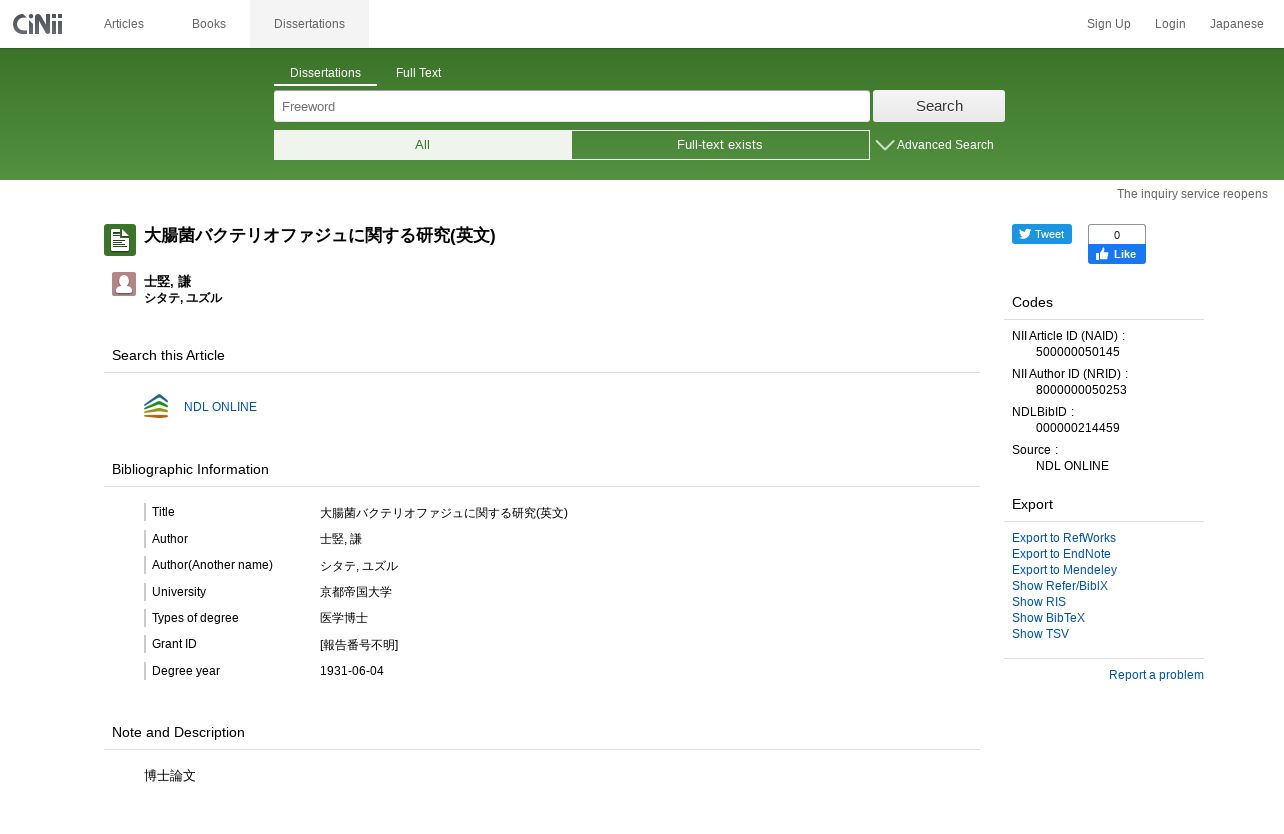
Task: Click the Facebook Like button
Action: [1117, 254]
